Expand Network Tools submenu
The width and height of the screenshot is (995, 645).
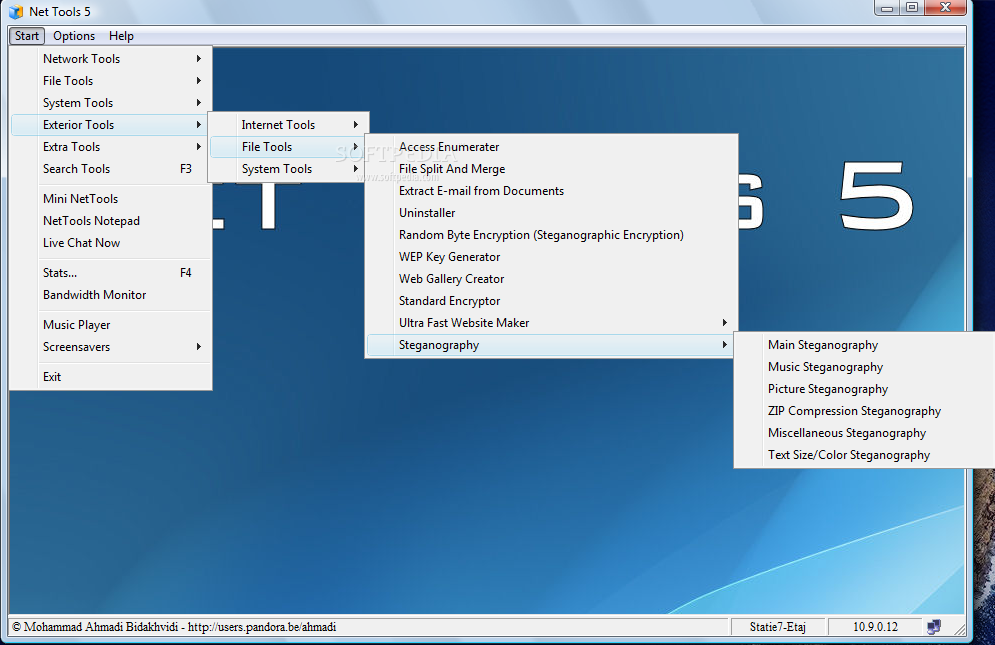(x=111, y=58)
